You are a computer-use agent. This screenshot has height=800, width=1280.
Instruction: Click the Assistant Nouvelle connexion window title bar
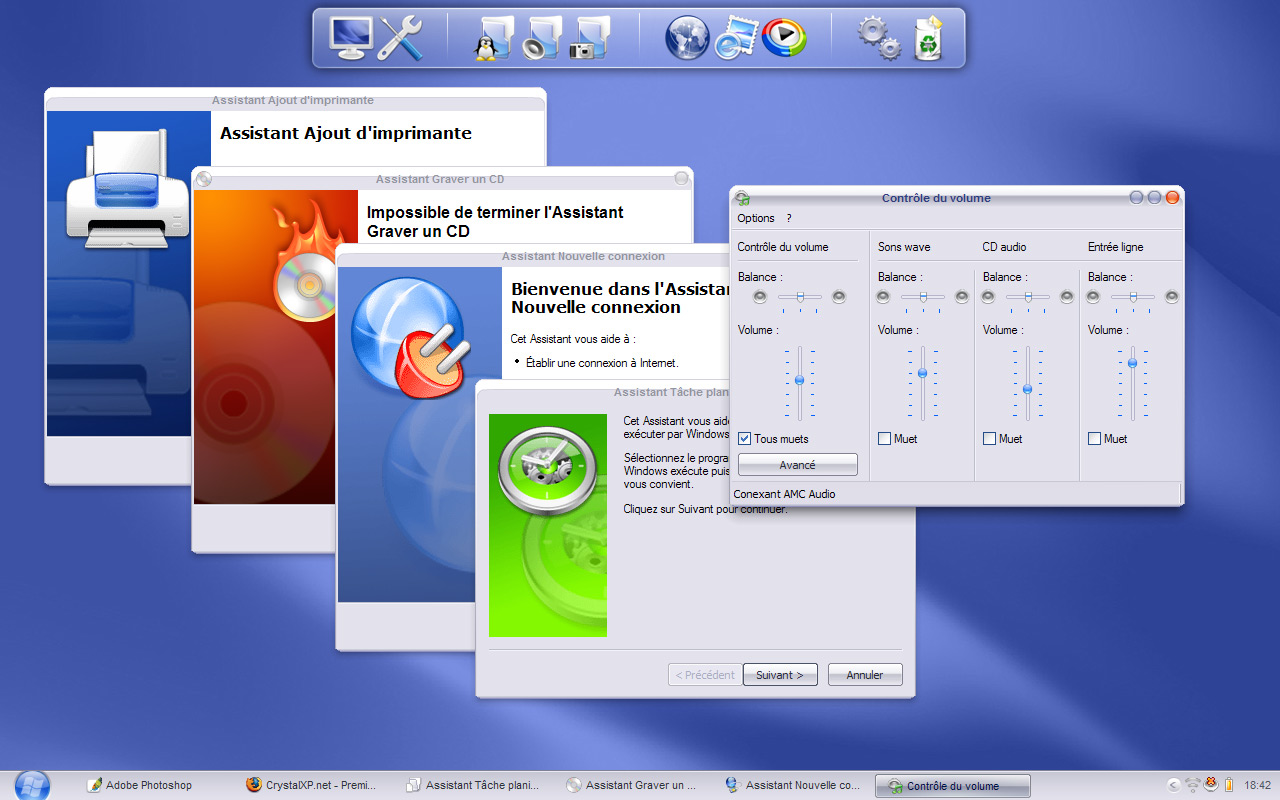(x=534, y=256)
